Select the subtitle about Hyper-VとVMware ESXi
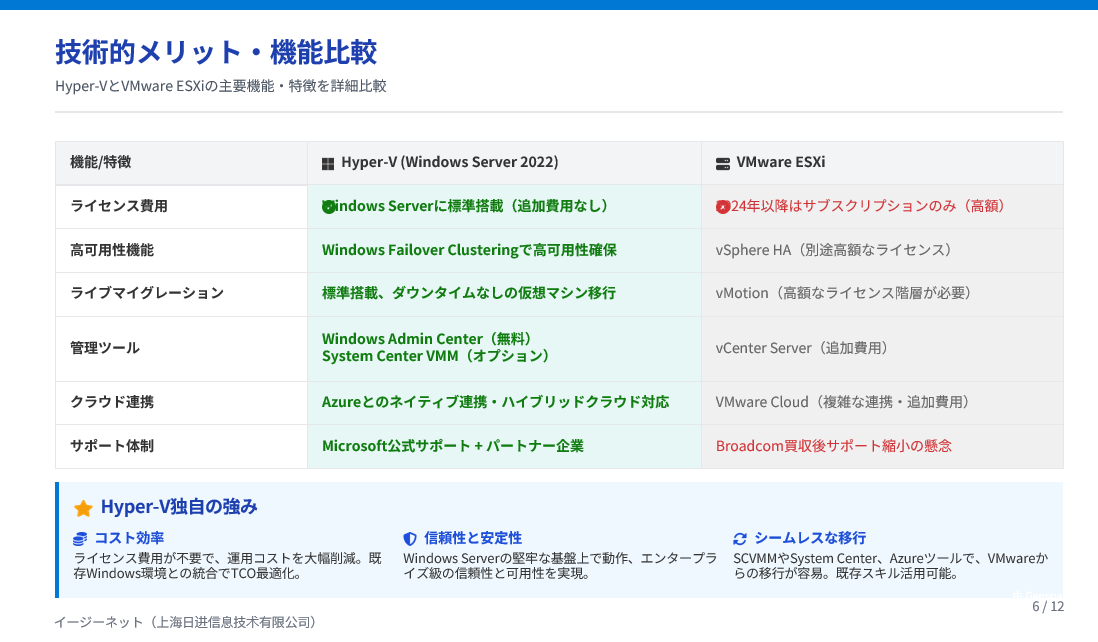This screenshot has width=1098, height=642. pos(221,86)
